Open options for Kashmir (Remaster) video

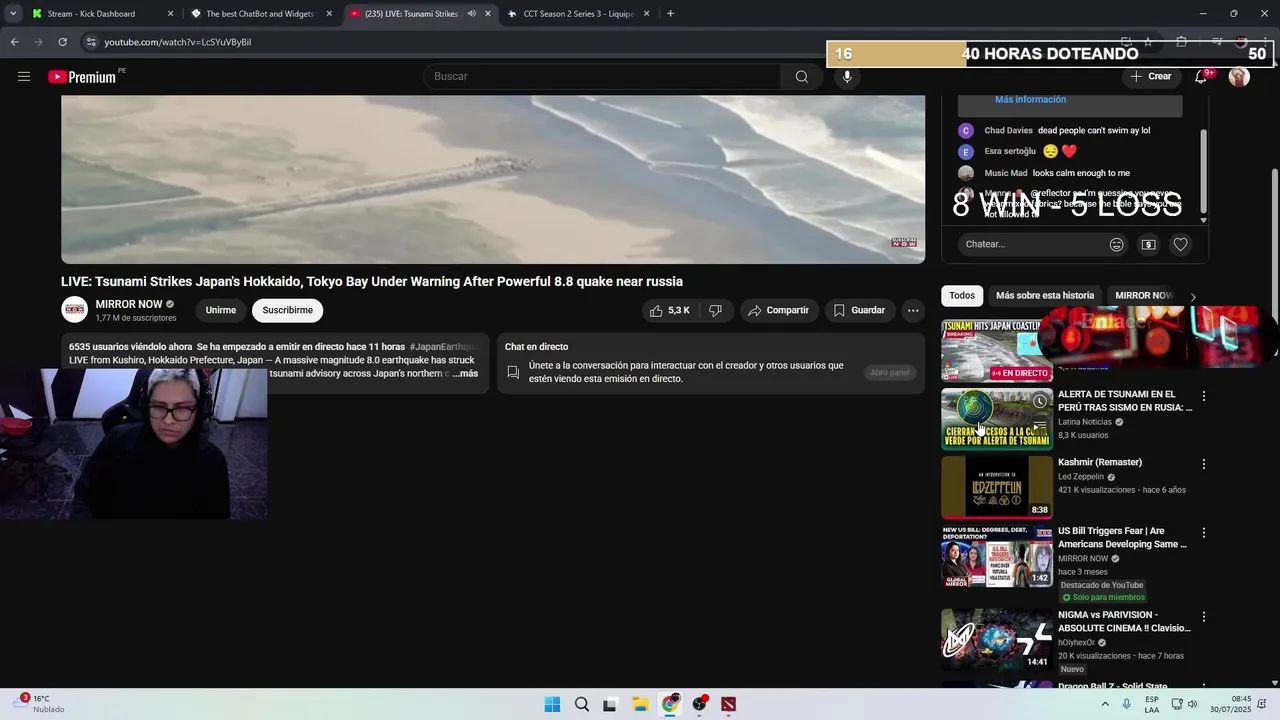point(1204,464)
